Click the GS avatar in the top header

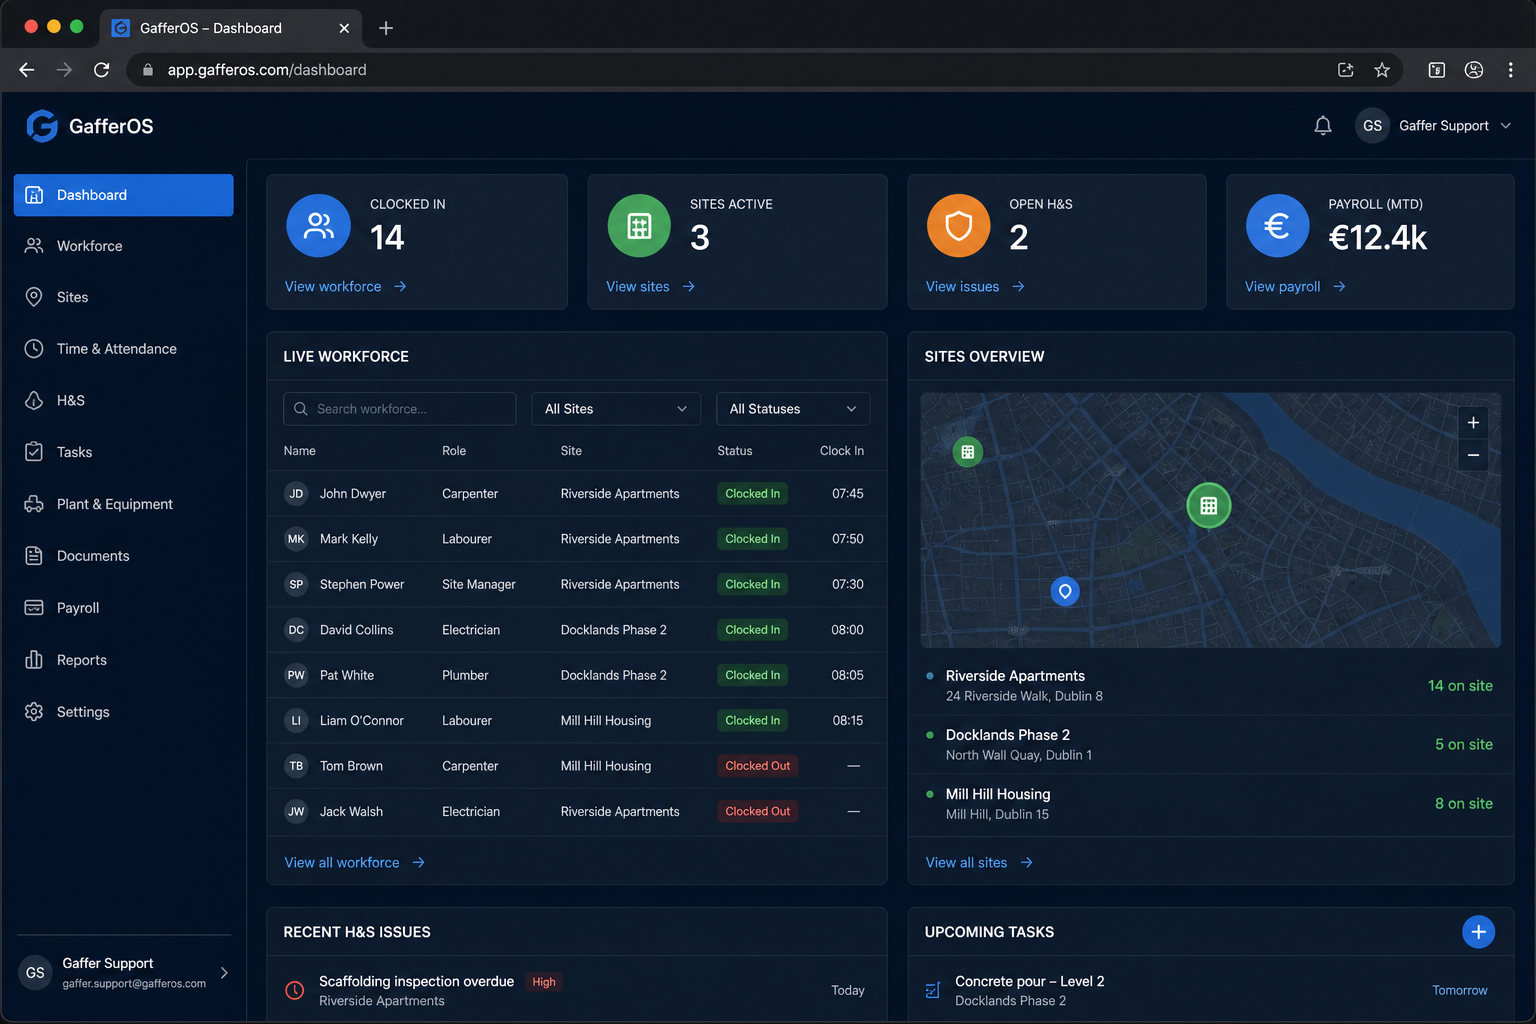coord(1372,126)
